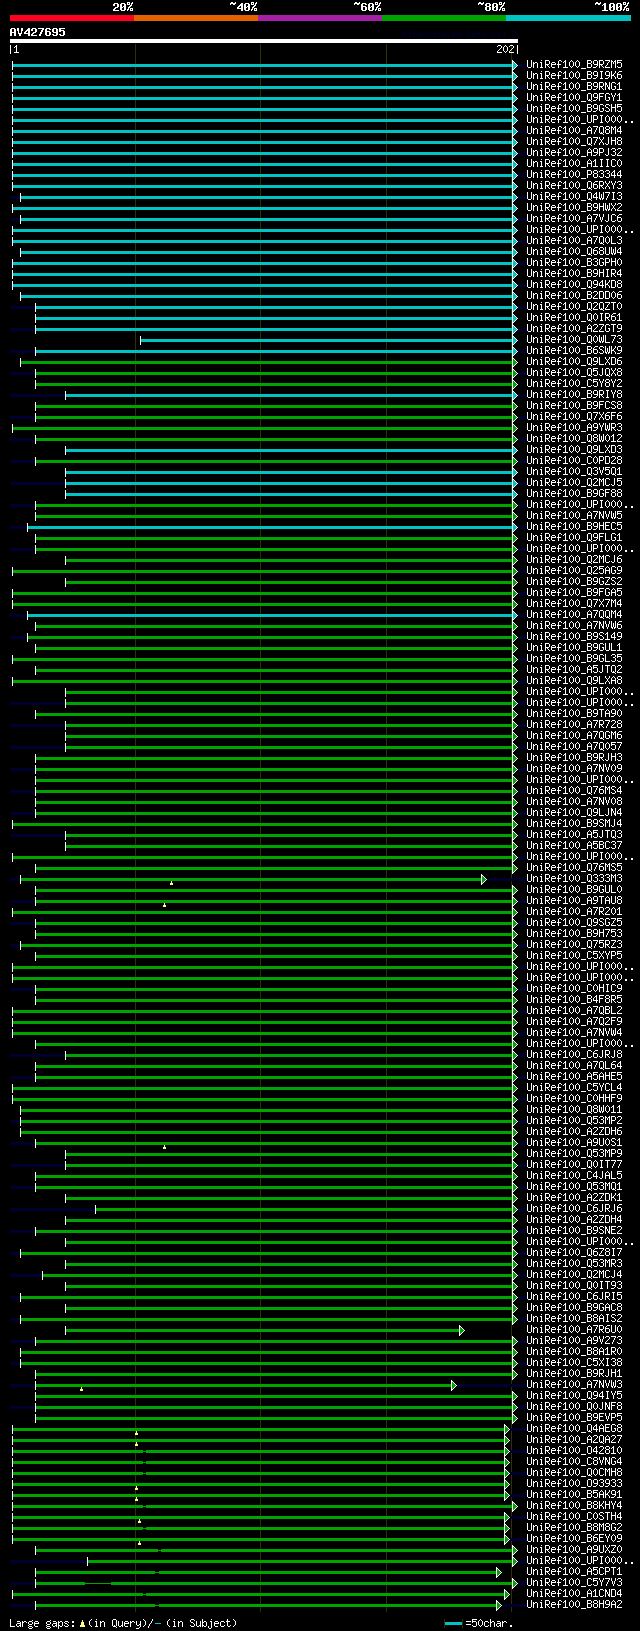Select the label UniRef100_B9RIY8
Image resolution: width=640 pixels, height=1631 pixels.
tap(574, 395)
